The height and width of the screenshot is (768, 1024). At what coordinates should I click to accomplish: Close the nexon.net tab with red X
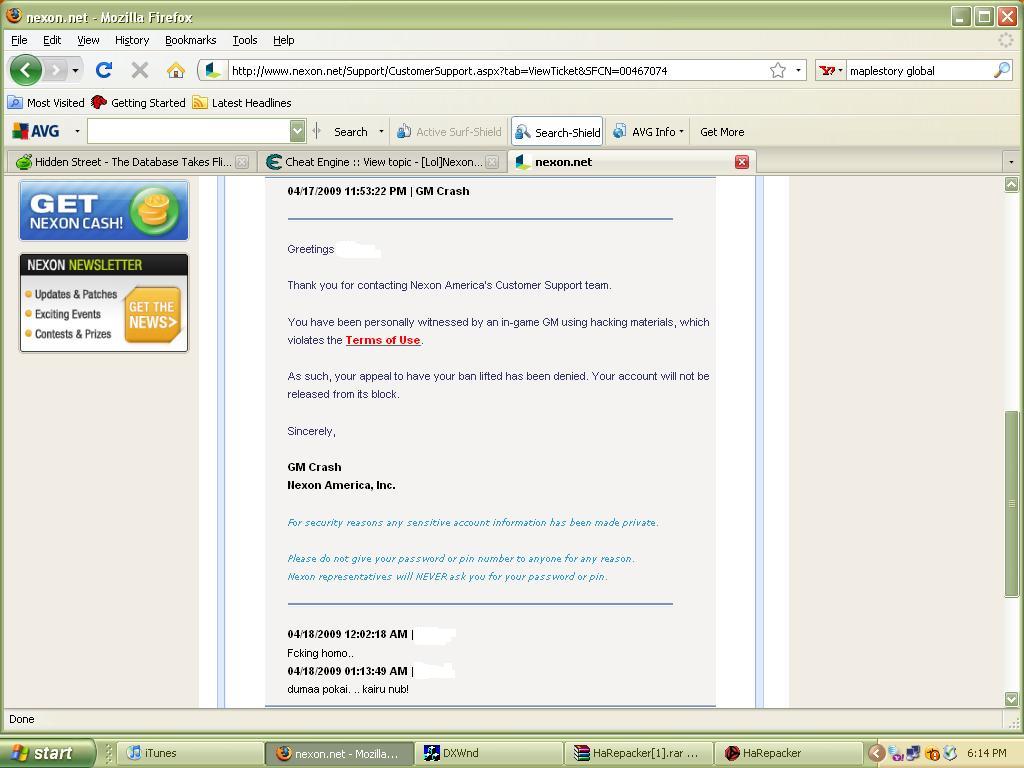pyautogui.click(x=742, y=162)
